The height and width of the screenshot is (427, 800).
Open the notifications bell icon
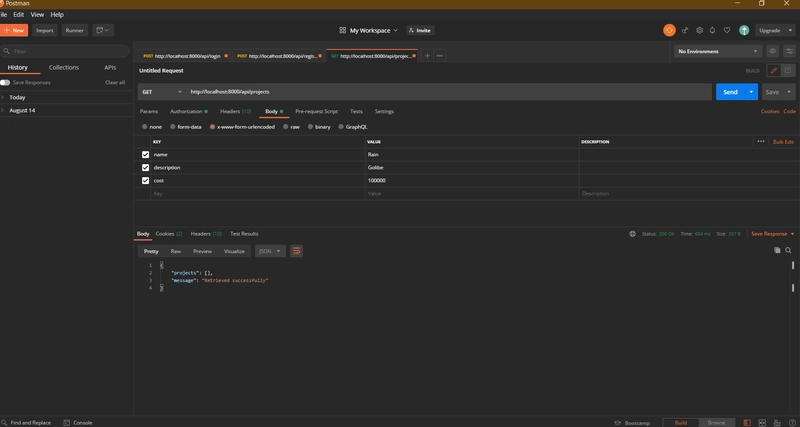tap(712, 31)
